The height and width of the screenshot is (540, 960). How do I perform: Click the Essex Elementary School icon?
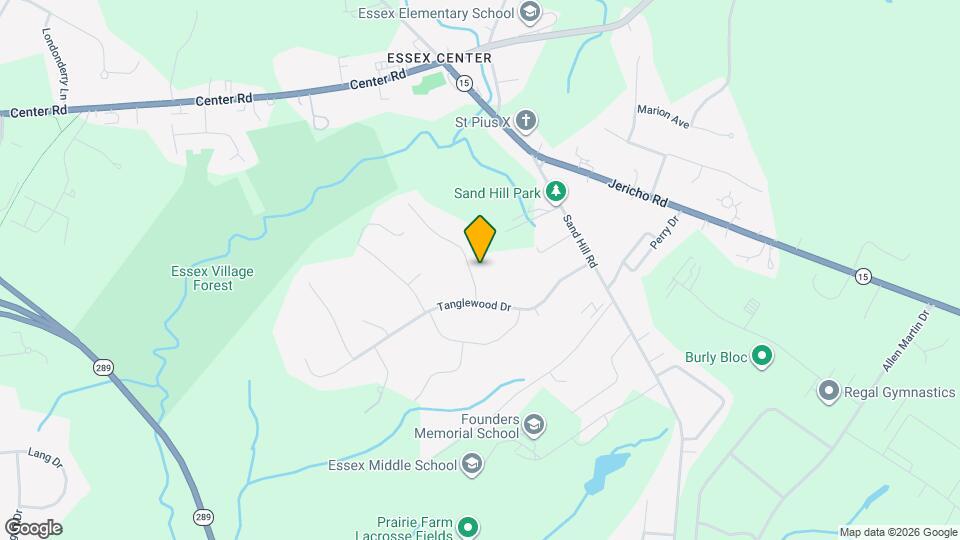tap(530, 12)
